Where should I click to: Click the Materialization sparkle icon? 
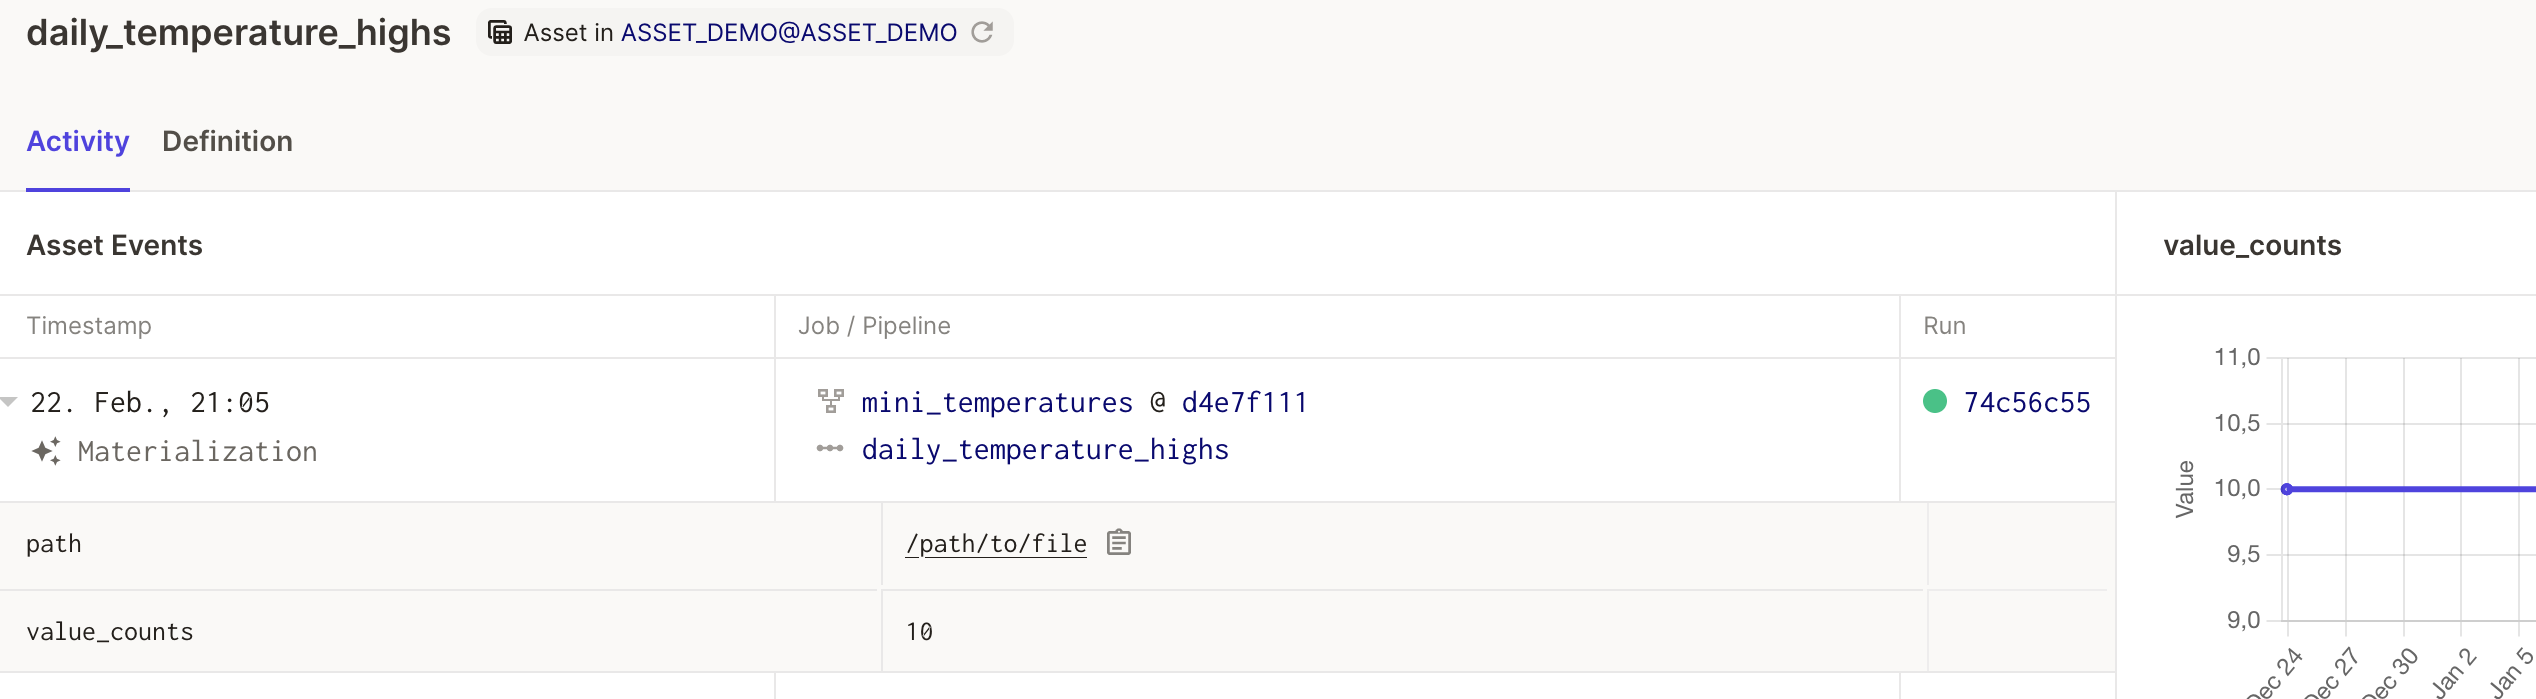pyautogui.click(x=46, y=452)
